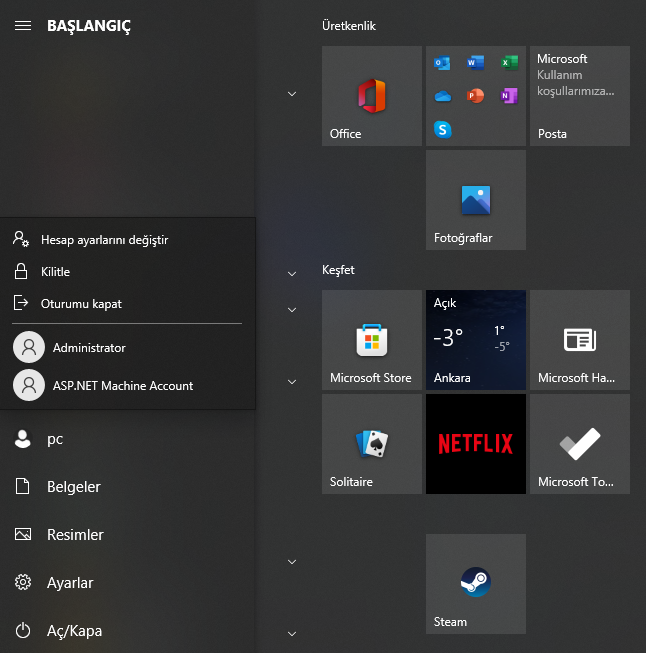Expand the chevron at the bottom near Steam label

(292, 634)
